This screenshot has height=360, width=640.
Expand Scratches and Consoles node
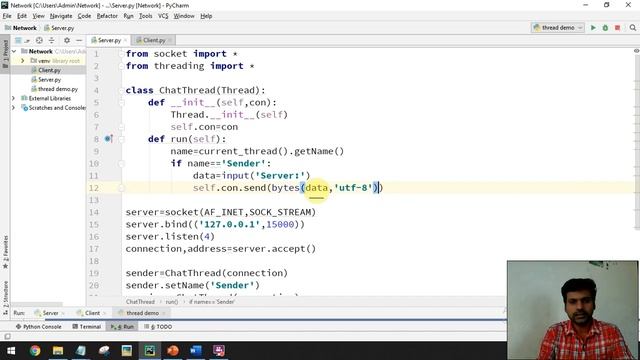click(13, 108)
